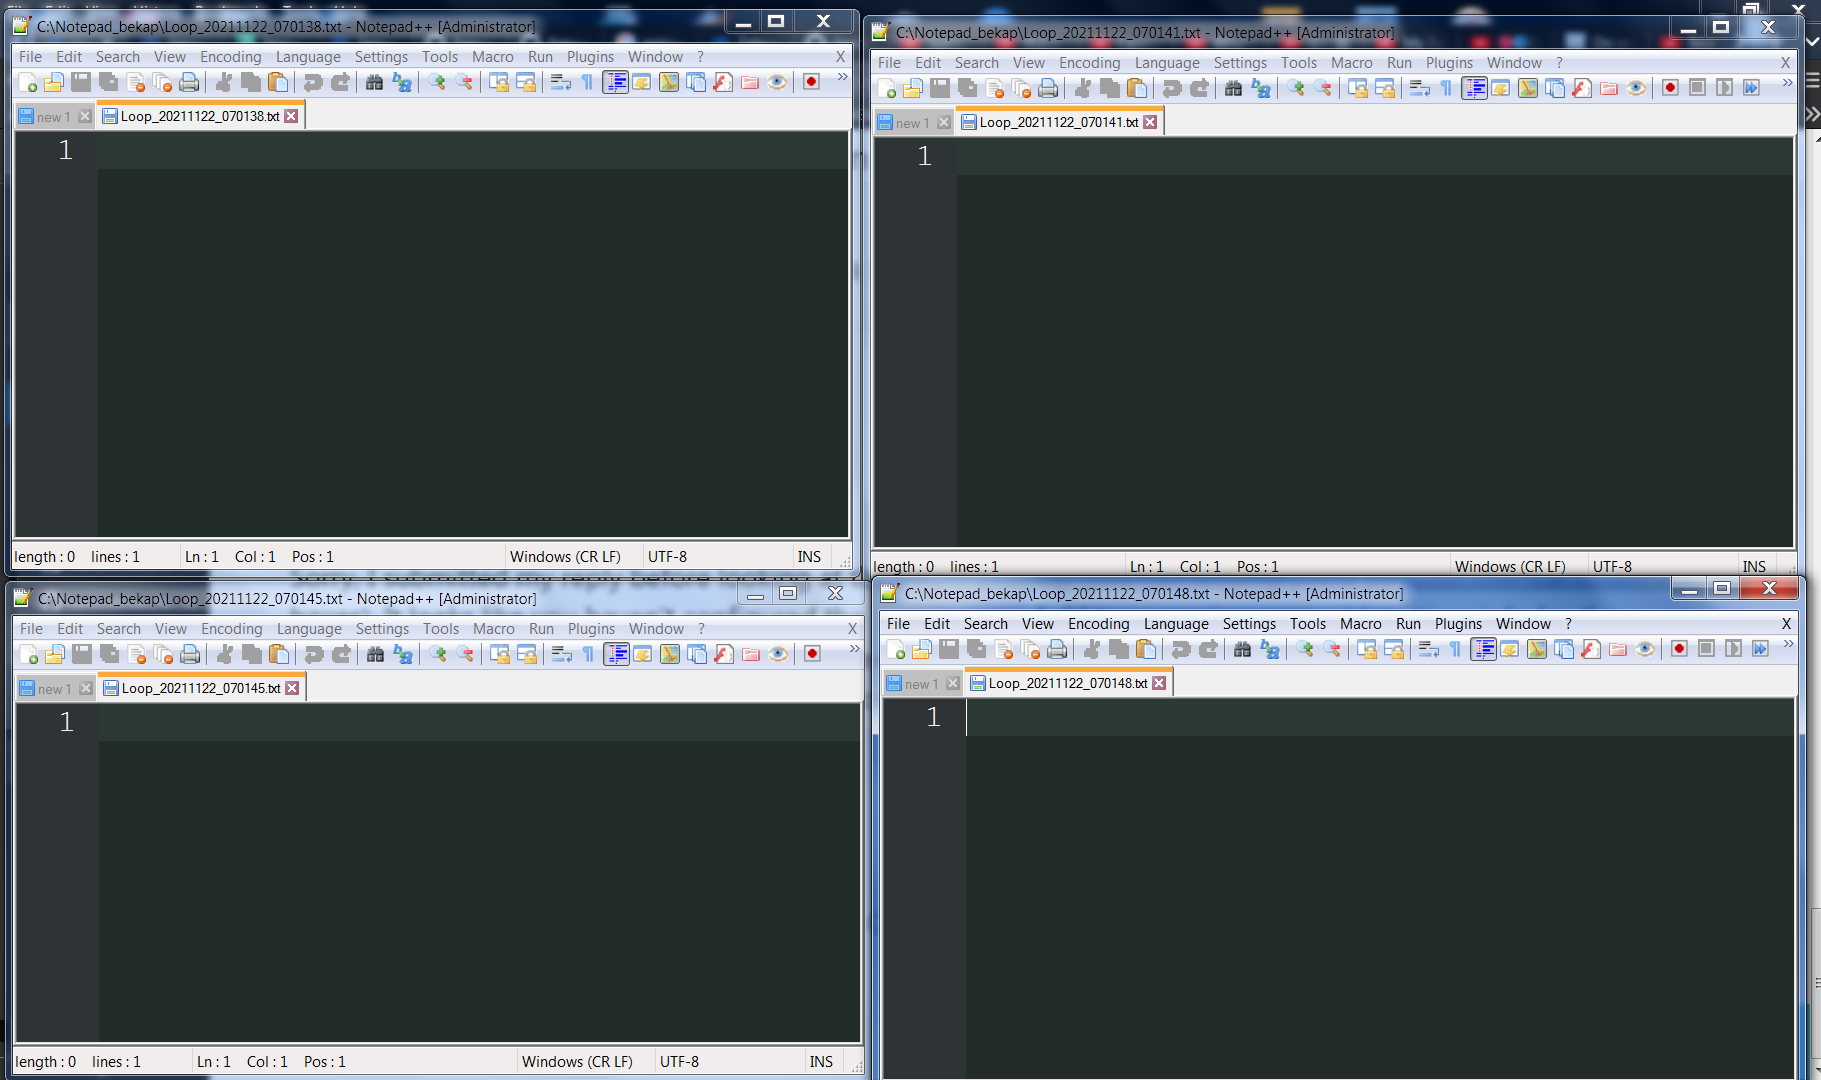The width and height of the screenshot is (1821, 1080).
Task: Open View menu in the 070145 window
Action: point(171,629)
